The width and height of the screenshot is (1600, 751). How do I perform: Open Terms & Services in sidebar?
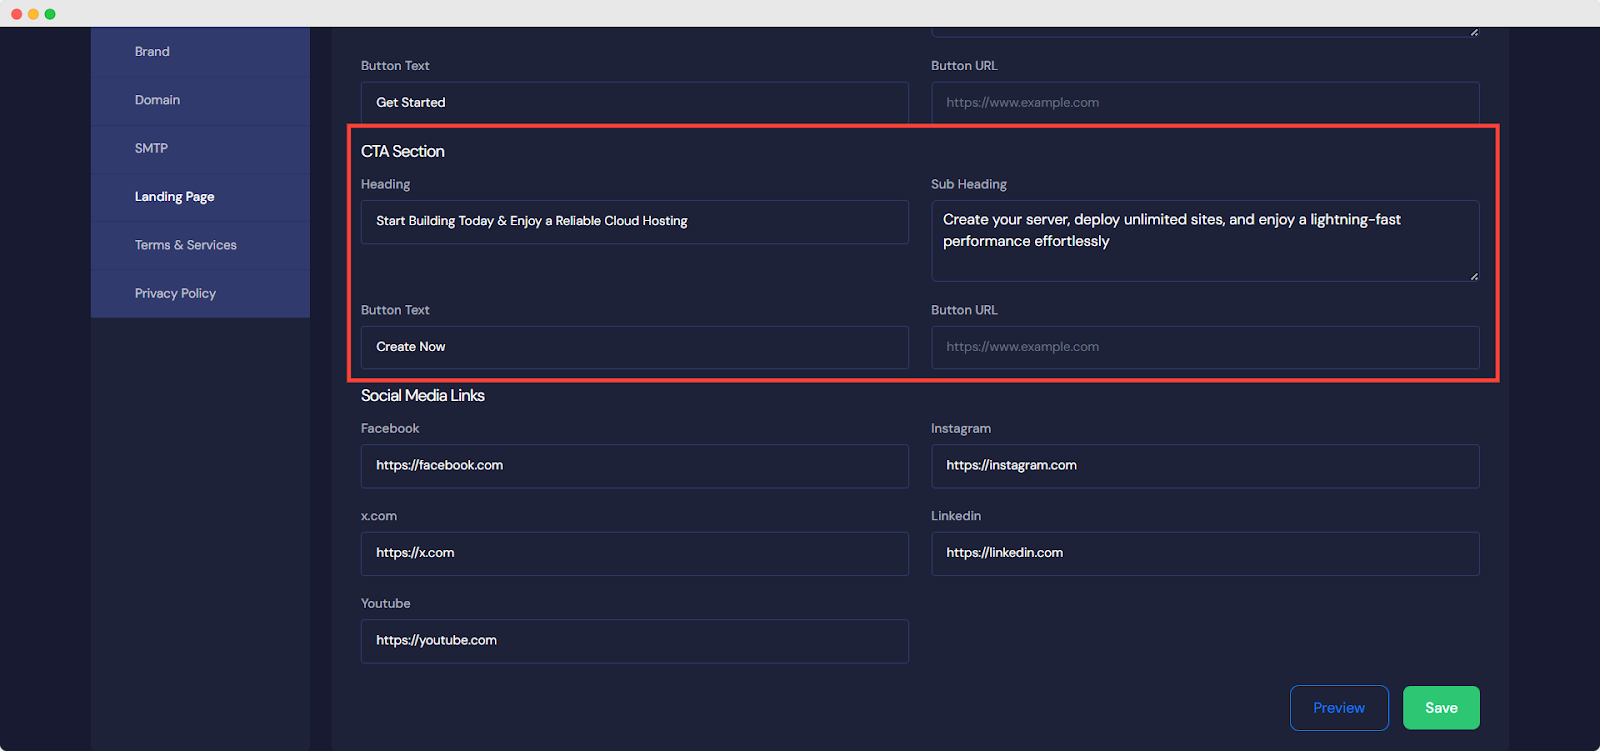point(200,245)
